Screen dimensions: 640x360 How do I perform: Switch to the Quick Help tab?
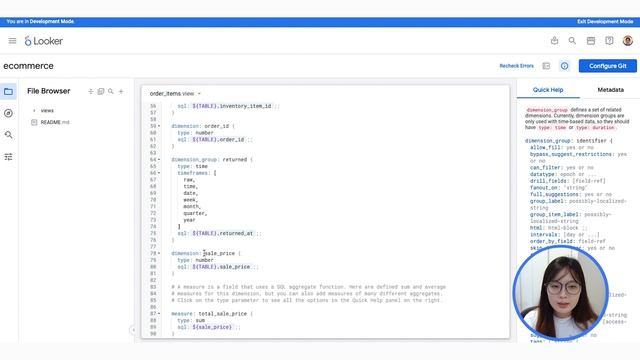[x=548, y=90]
